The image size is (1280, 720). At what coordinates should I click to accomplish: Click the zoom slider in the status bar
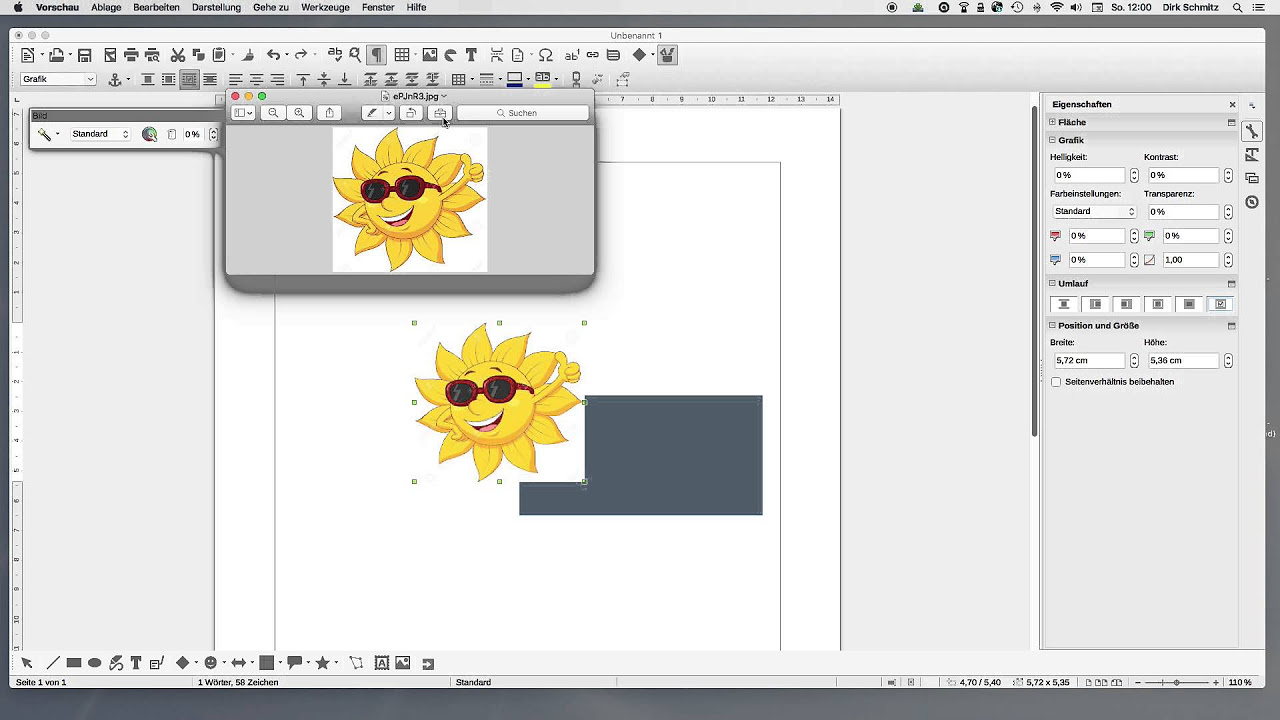pyautogui.click(x=1176, y=682)
